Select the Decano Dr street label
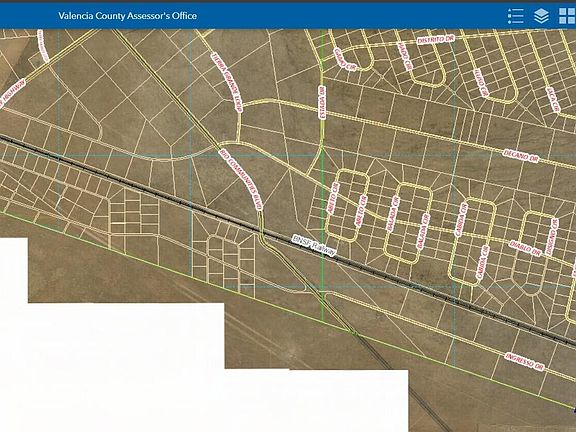 point(521,156)
